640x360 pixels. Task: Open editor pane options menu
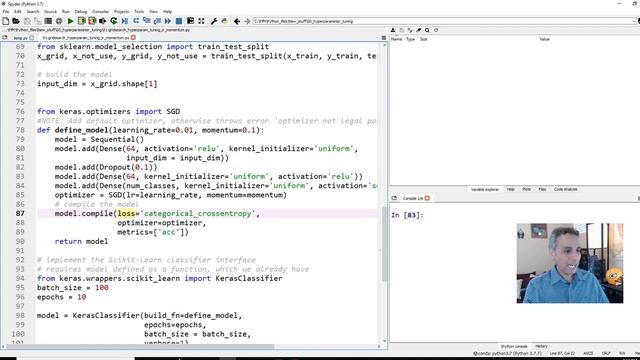384,38
